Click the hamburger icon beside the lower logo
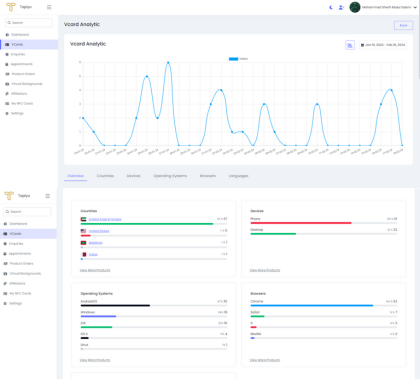This screenshot has height=380, width=420. tap(48, 196)
